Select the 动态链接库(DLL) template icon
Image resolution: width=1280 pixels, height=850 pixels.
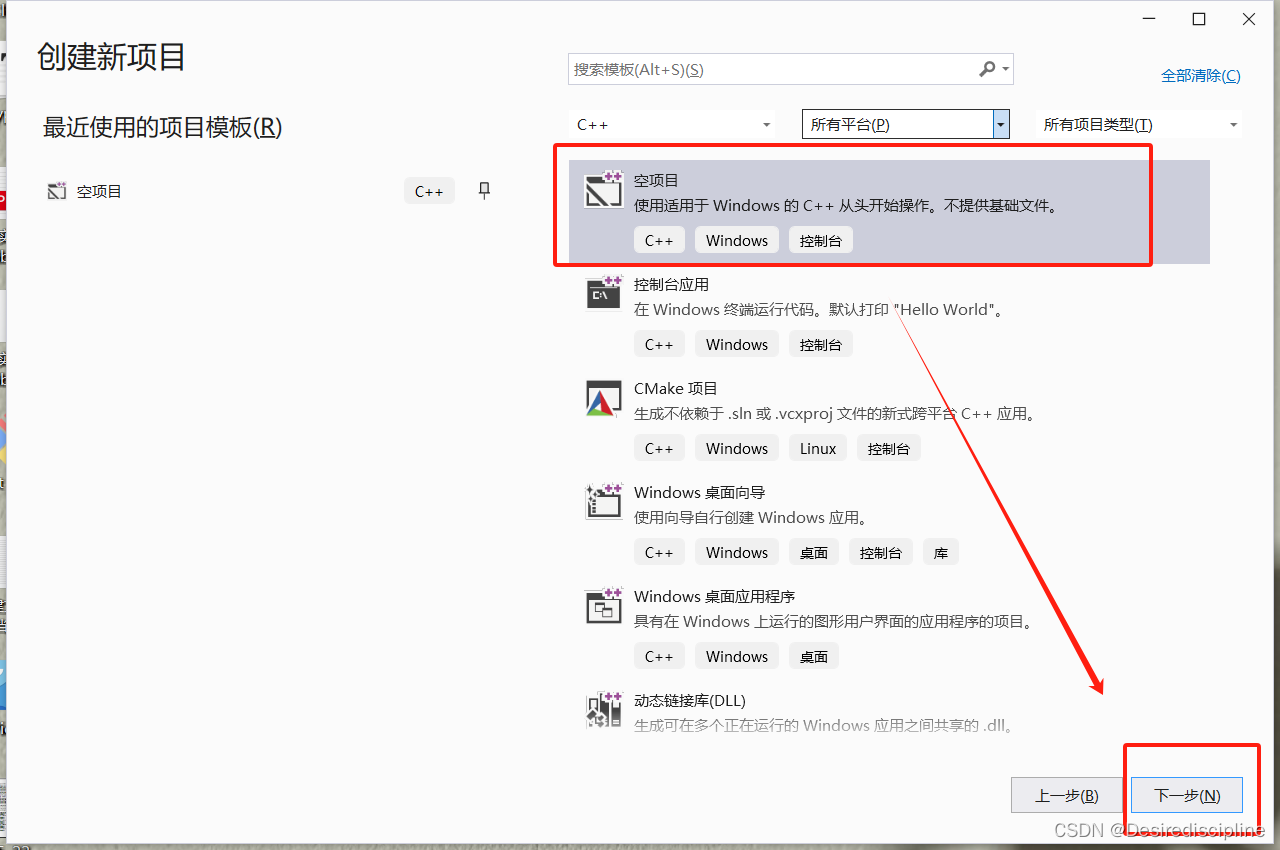pos(603,709)
